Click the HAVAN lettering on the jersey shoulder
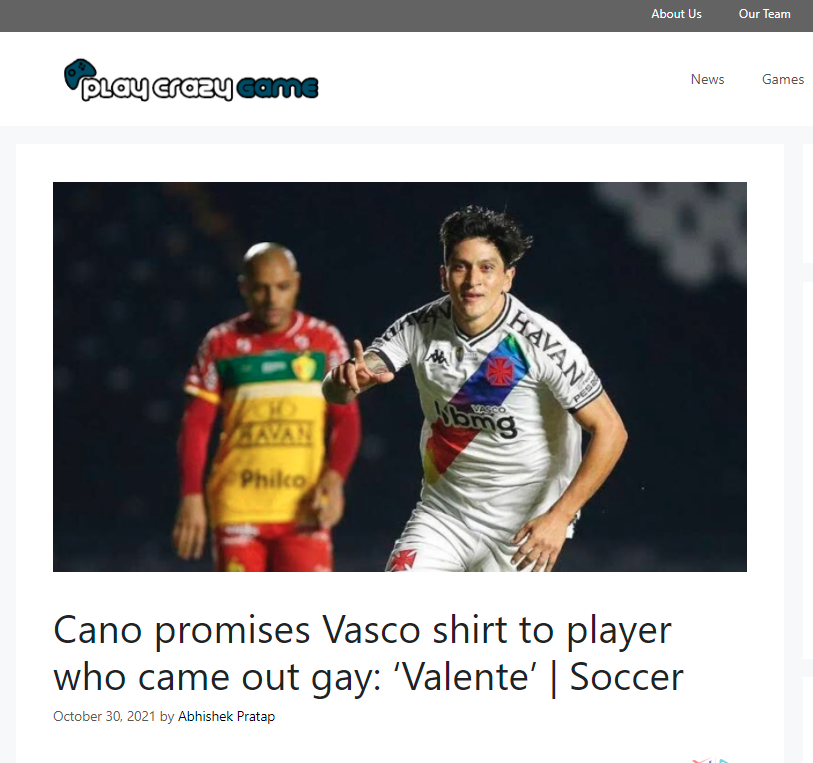The image size is (813, 763). (x=546, y=346)
